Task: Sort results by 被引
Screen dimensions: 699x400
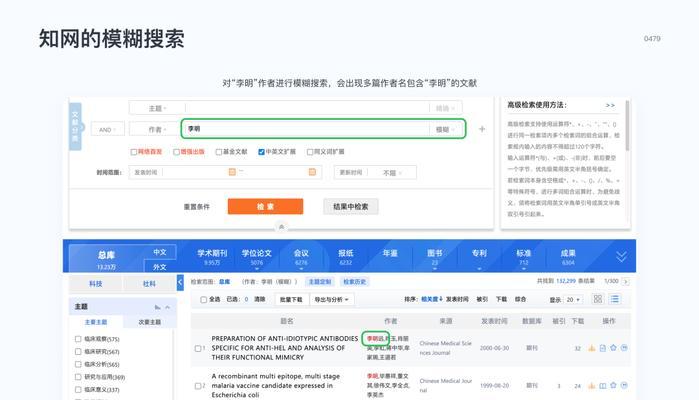Action: (x=482, y=299)
